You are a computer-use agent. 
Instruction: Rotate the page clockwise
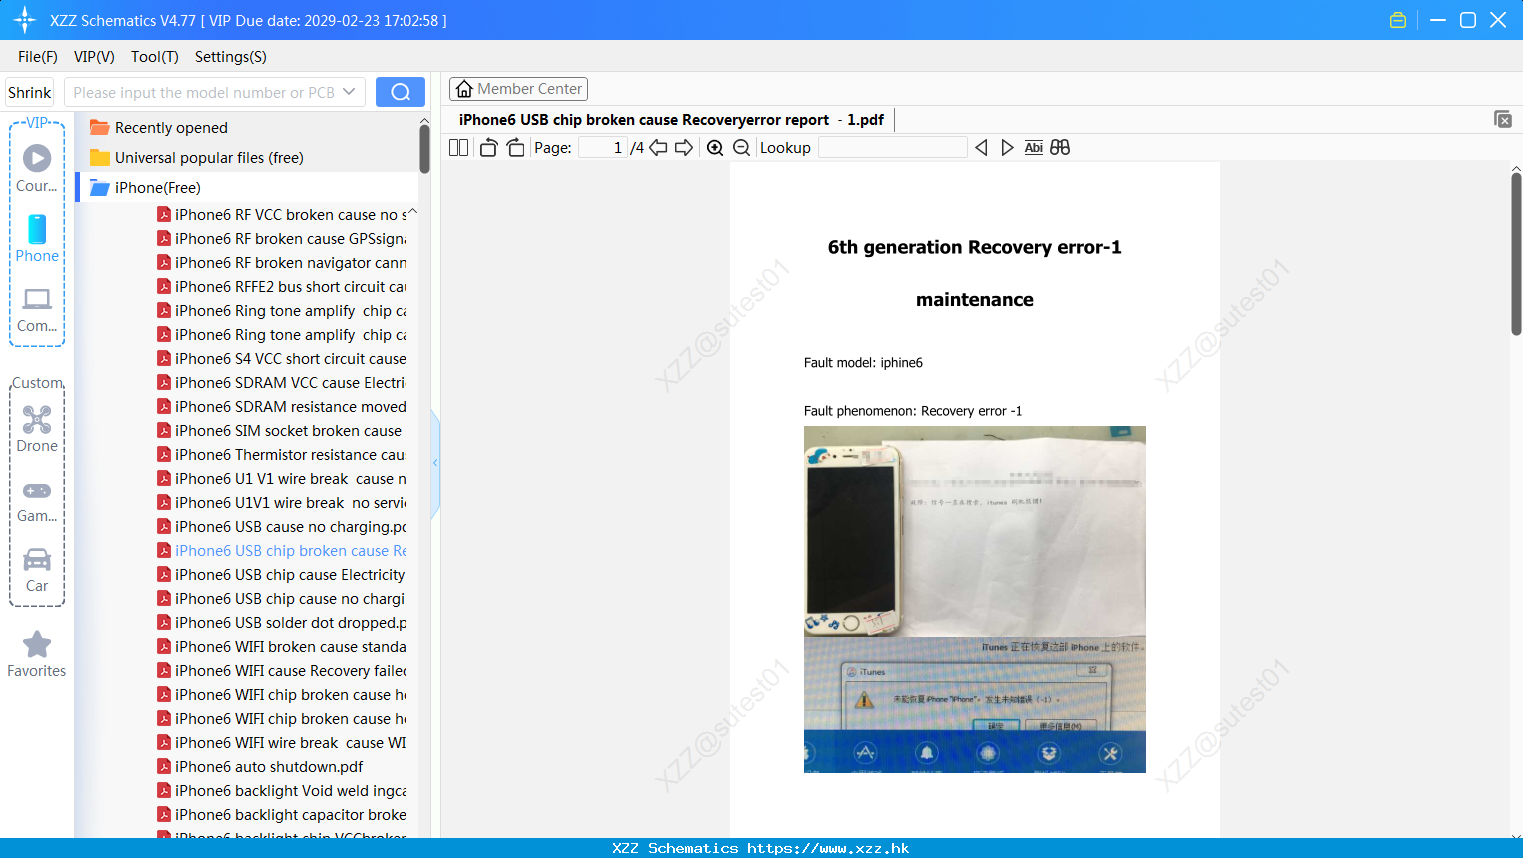(x=515, y=148)
